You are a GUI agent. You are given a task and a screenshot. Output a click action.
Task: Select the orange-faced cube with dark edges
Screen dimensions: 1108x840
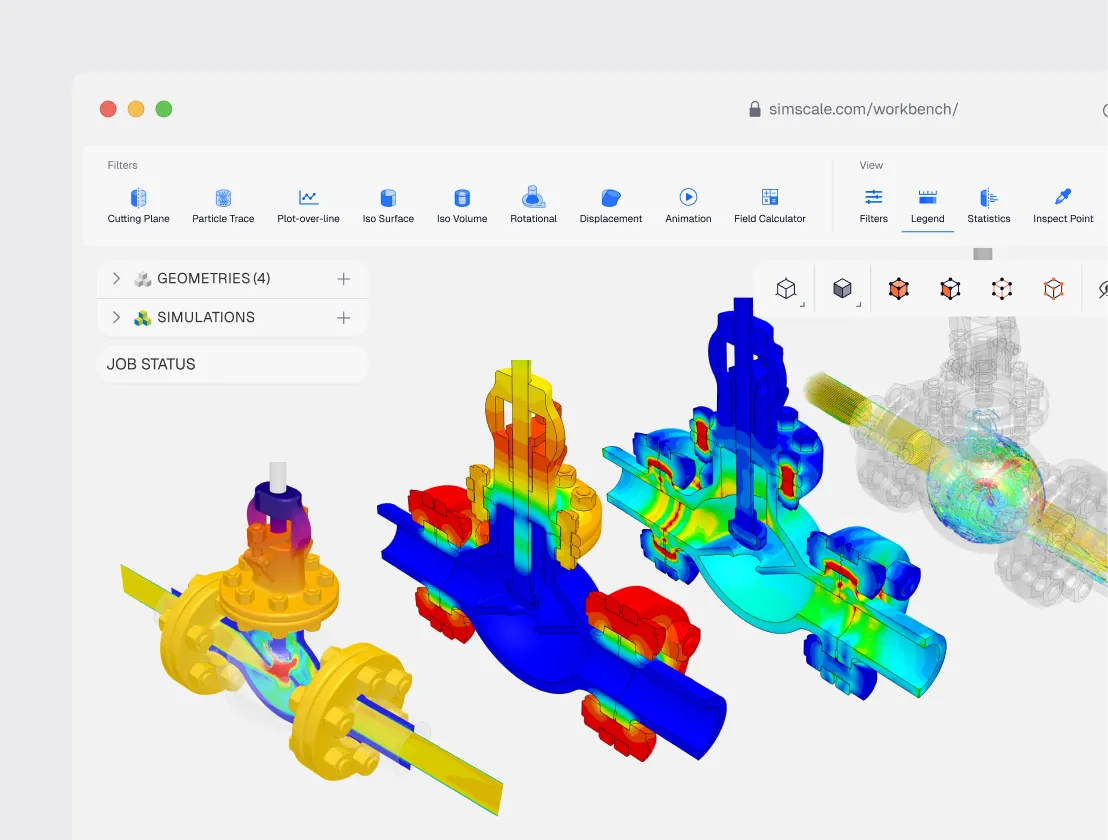click(950, 289)
